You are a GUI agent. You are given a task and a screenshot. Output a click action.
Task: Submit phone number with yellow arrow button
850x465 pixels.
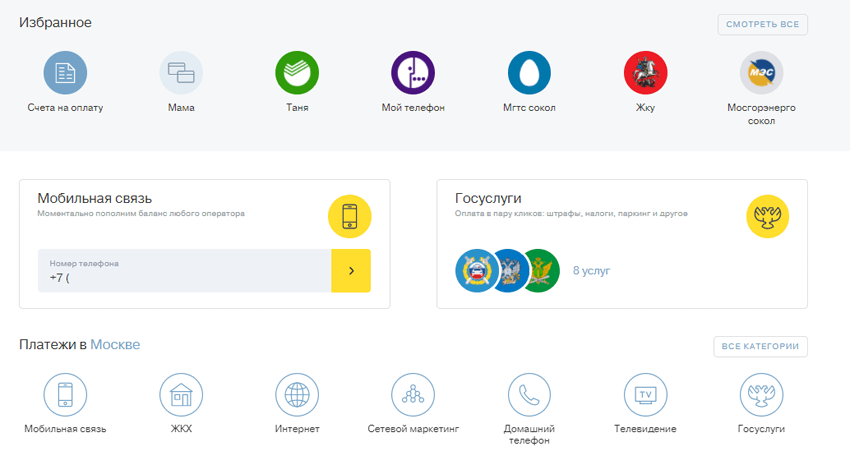pyautogui.click(x=351, y=271)
